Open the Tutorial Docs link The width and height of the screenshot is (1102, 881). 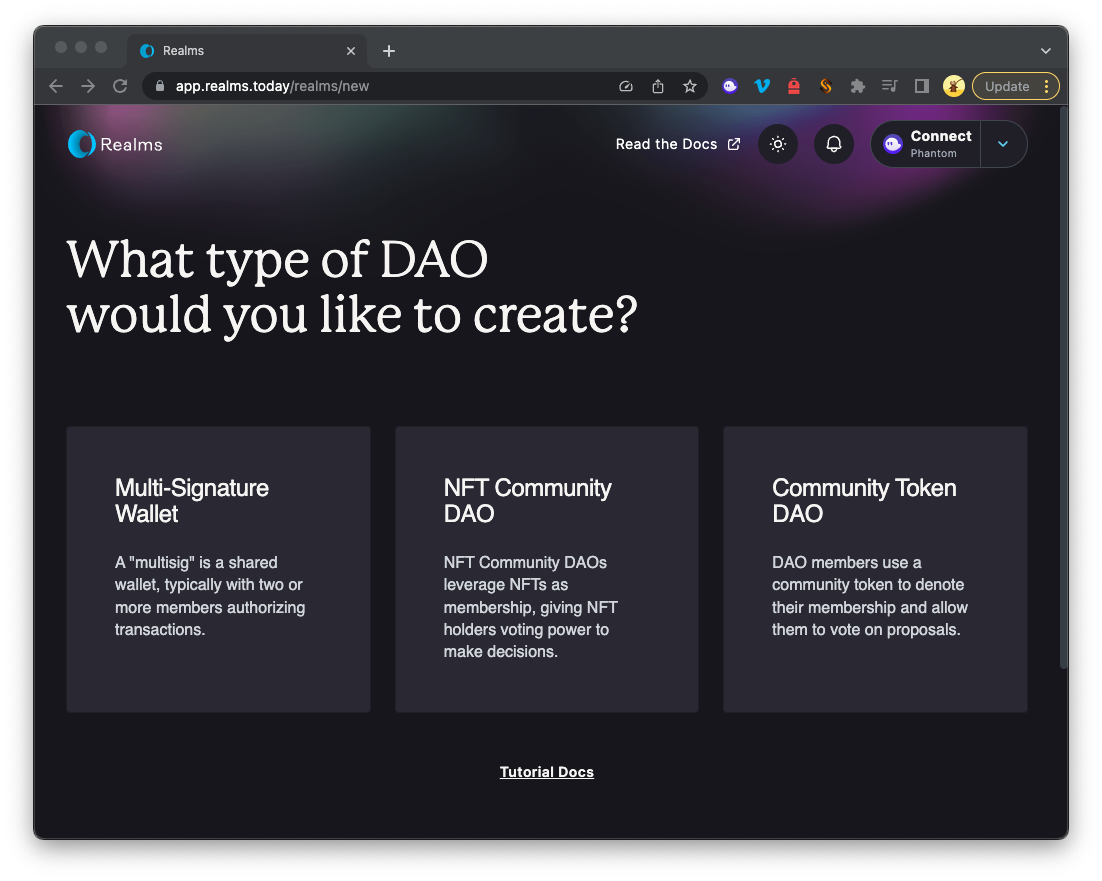(x=547, y=772)
